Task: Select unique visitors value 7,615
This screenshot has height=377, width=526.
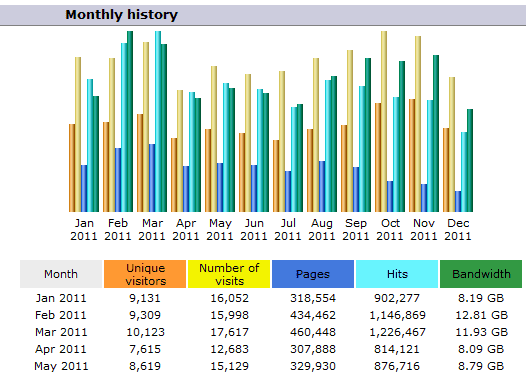Action: click(145, 349)
